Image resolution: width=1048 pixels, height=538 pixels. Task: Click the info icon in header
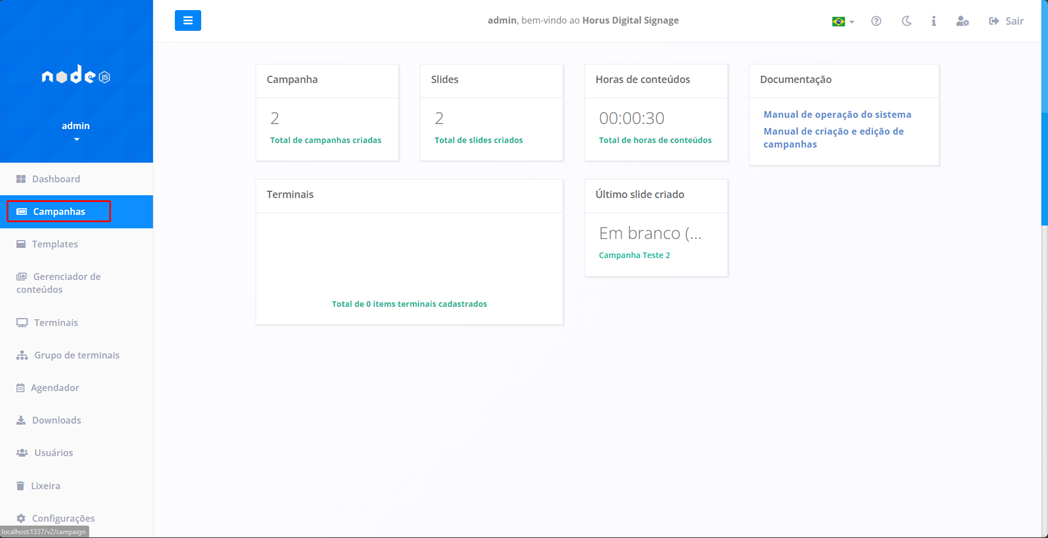click(934, 21)
